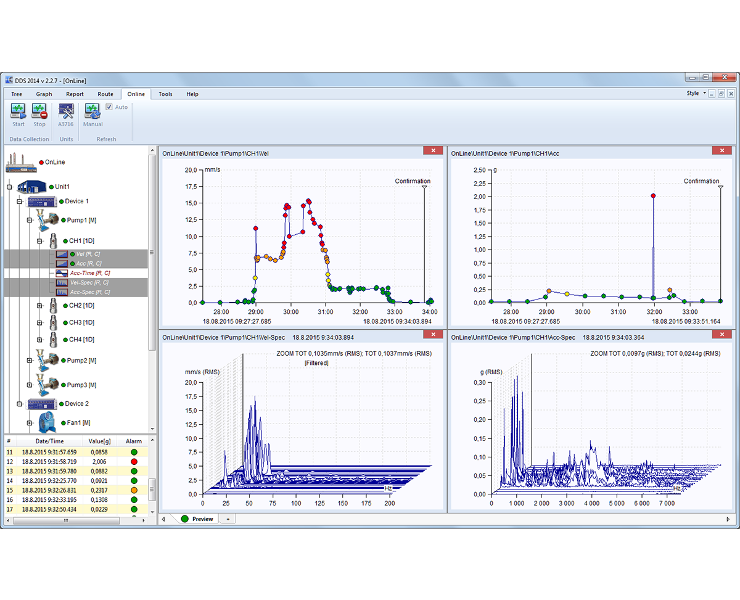Toggle the Auto refresh checkbox
Screen dimensions: 740x600
[x=109, y=107]
